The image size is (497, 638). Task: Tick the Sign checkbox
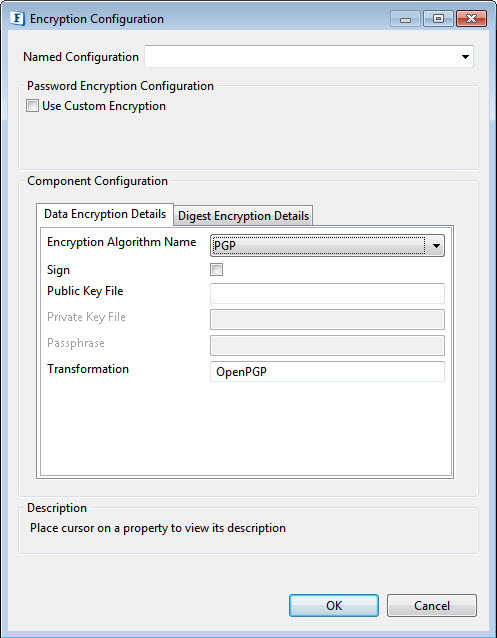click(217, 269)
